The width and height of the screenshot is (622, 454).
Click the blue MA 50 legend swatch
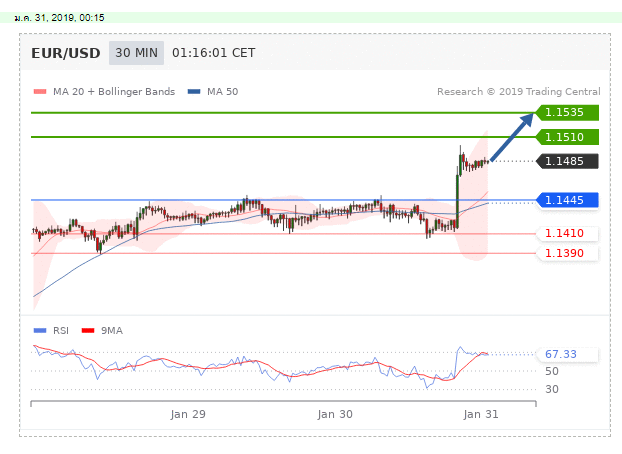coord(194,92)
